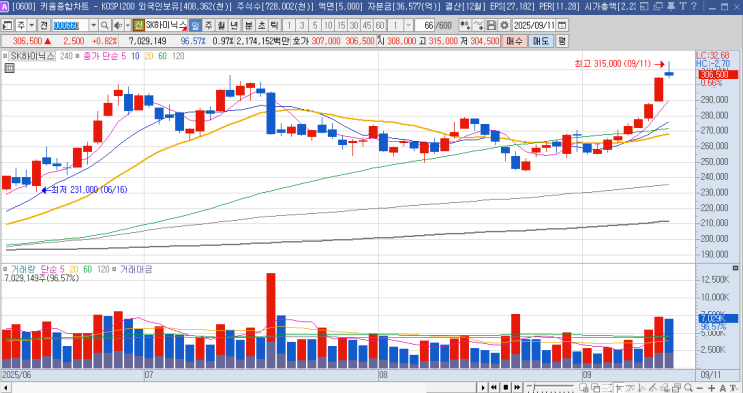Click the left panel toggle icon
This screenshot has width=743, height=393.
8,25
